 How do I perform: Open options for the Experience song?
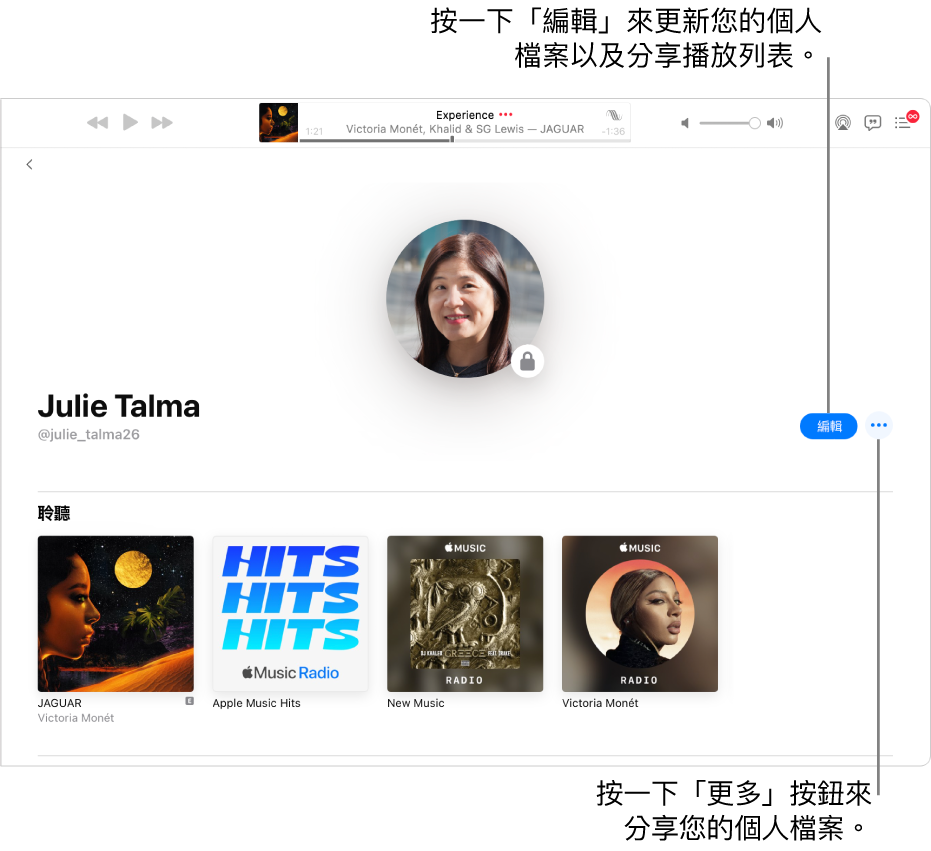pos(504,115)
